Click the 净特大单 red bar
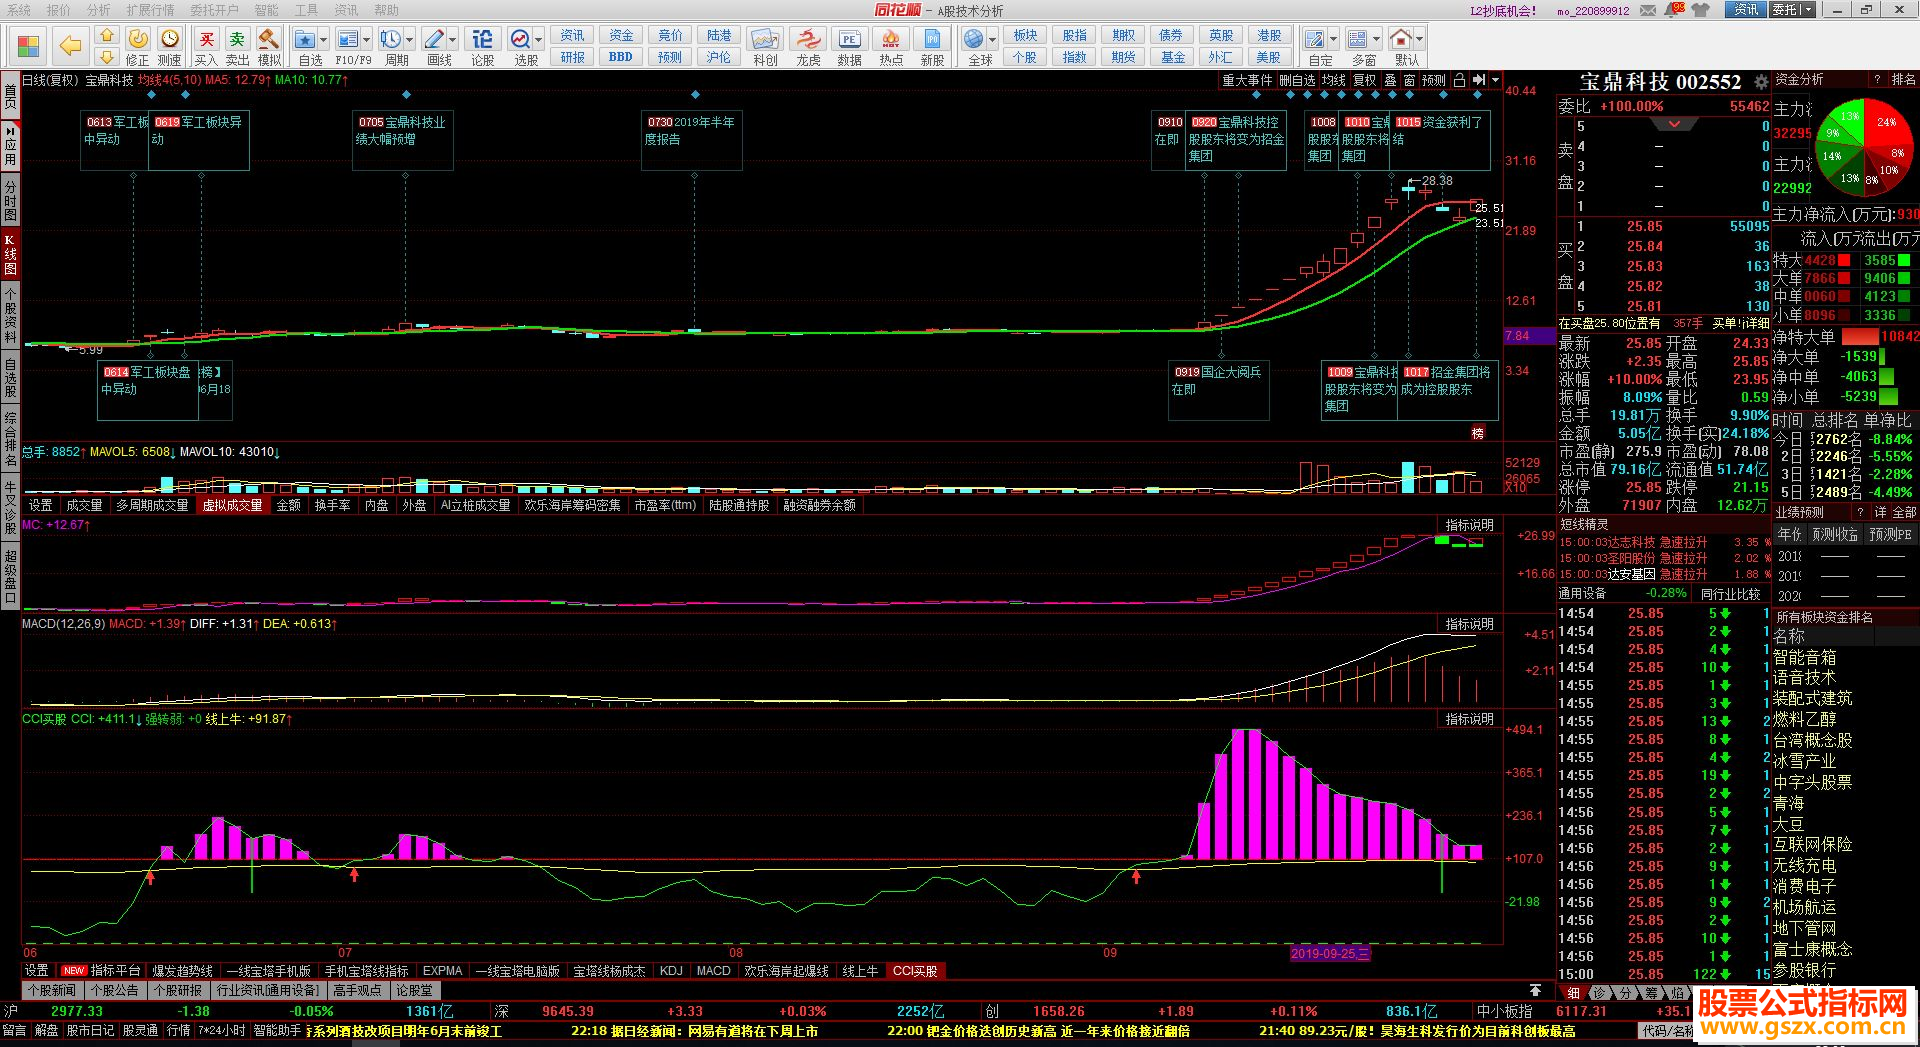The width and height of the screenshot is (1920, 1047). (1860, 337)
